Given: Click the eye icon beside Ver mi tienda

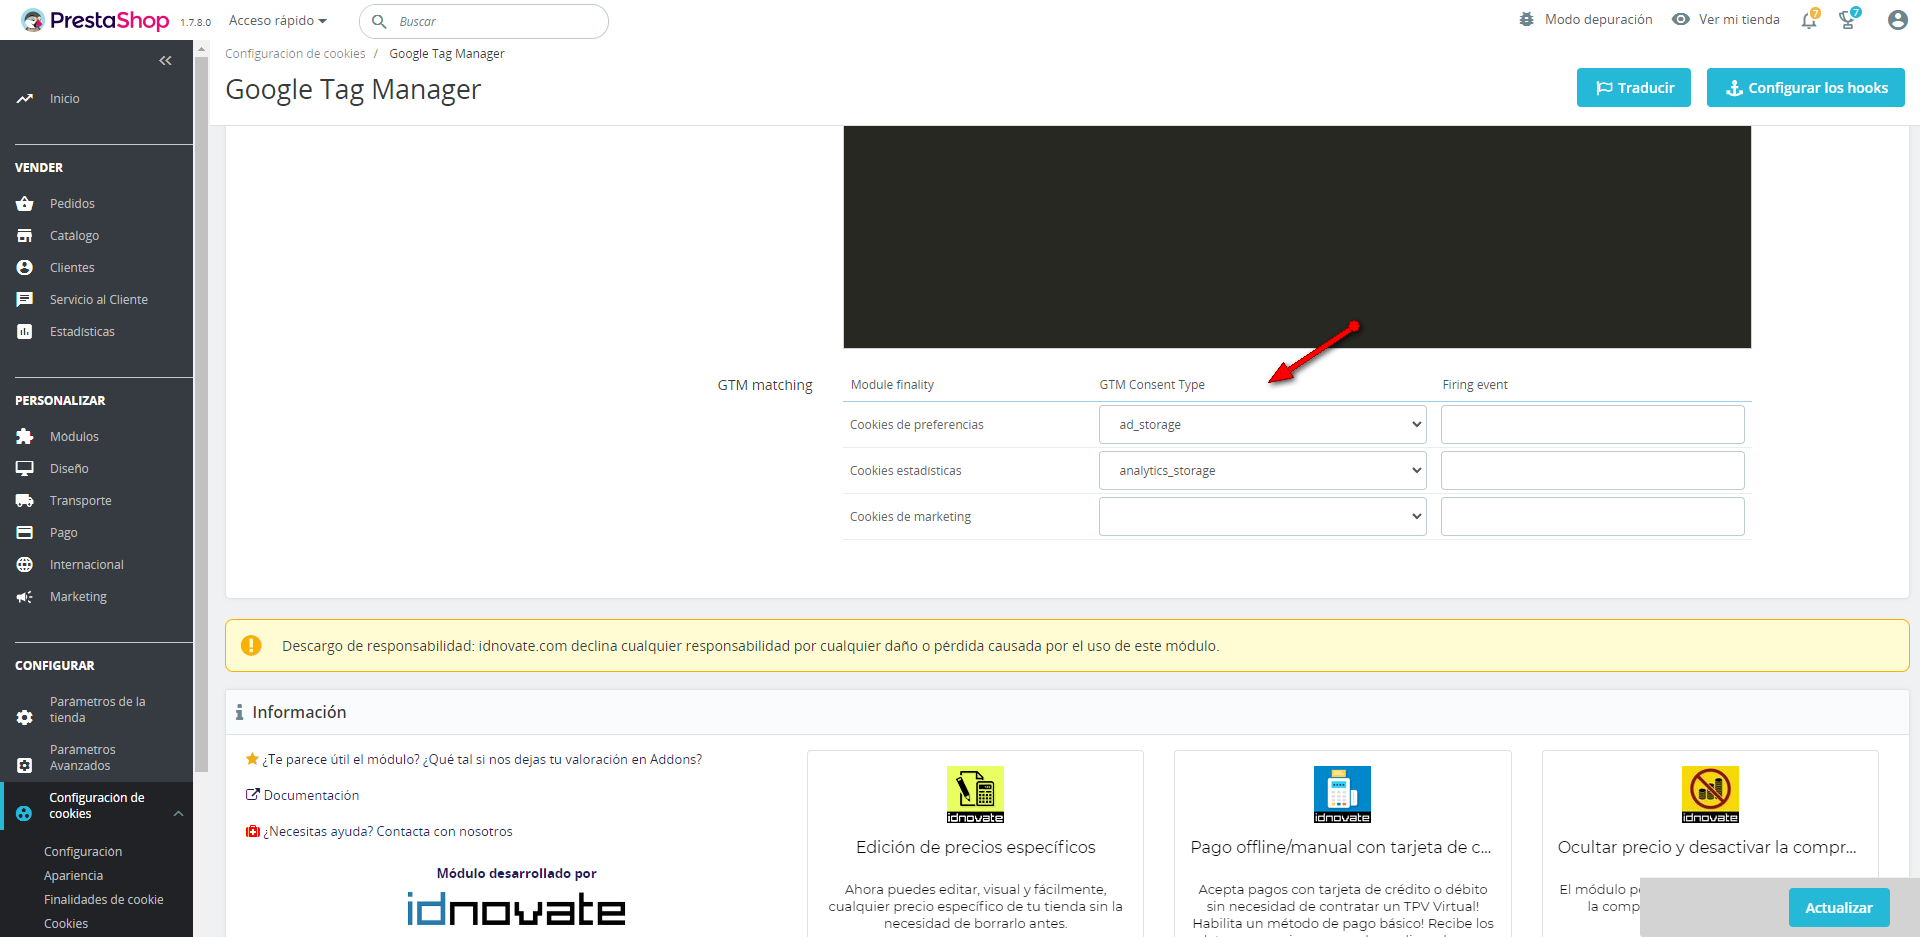Looking at the screenshot, I should click(x=1681, y=19).
